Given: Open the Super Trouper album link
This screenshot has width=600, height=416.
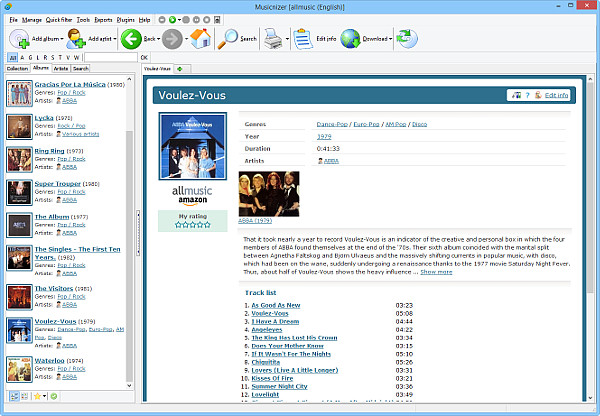Looking at the screenshot, I should pyautogui.click(x=58, y=184).
